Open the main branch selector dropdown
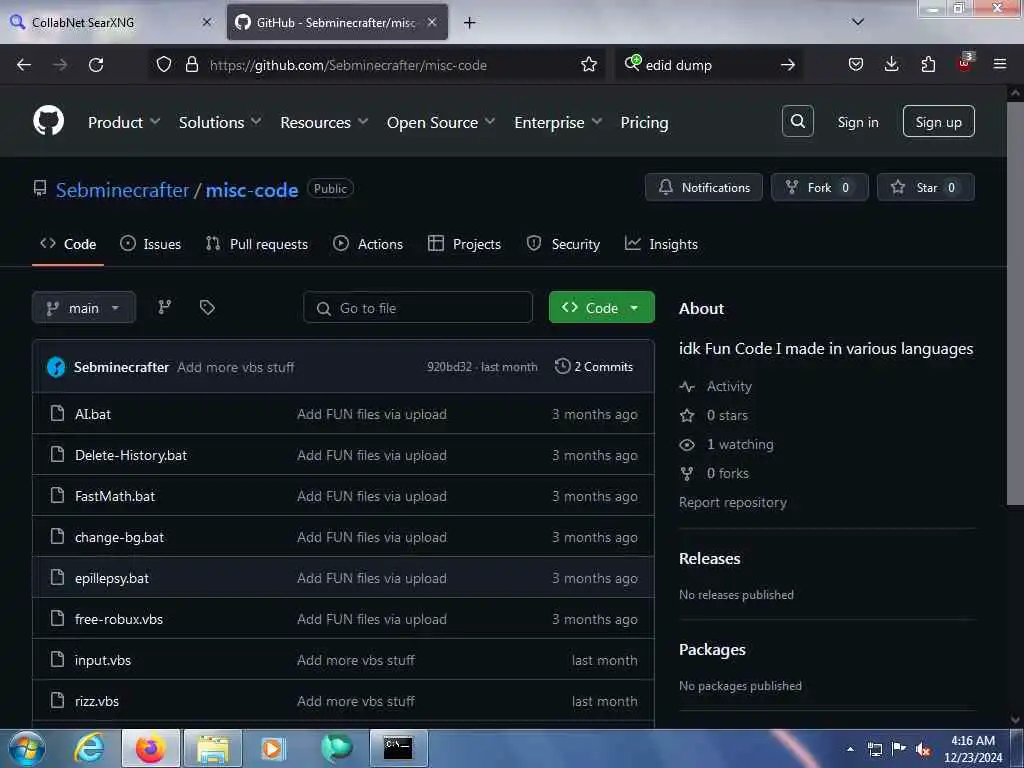Viewport: 1024px width, 768px height. [x=84, y=308]
